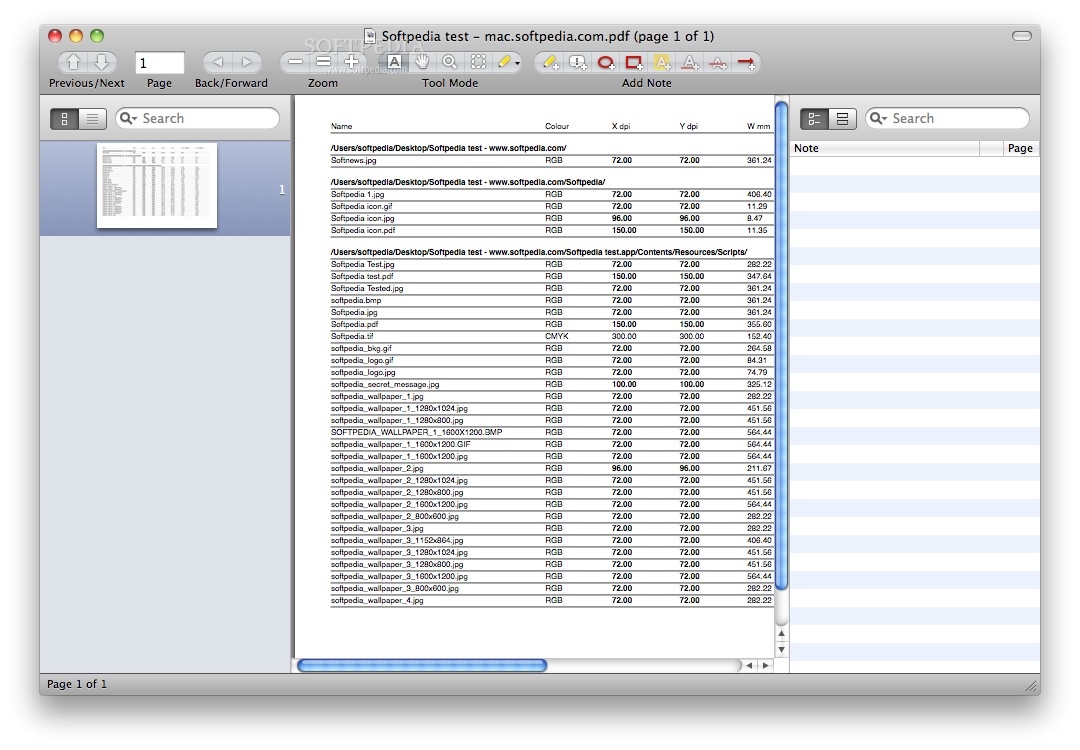Switch right pane to notes view
The width and height of the screenshot is (1080, 750).
814,118
